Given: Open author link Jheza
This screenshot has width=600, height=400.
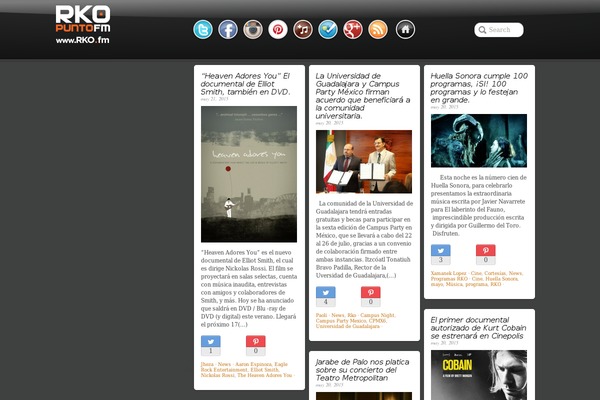Looking at the screenshot, I should 207,364.
